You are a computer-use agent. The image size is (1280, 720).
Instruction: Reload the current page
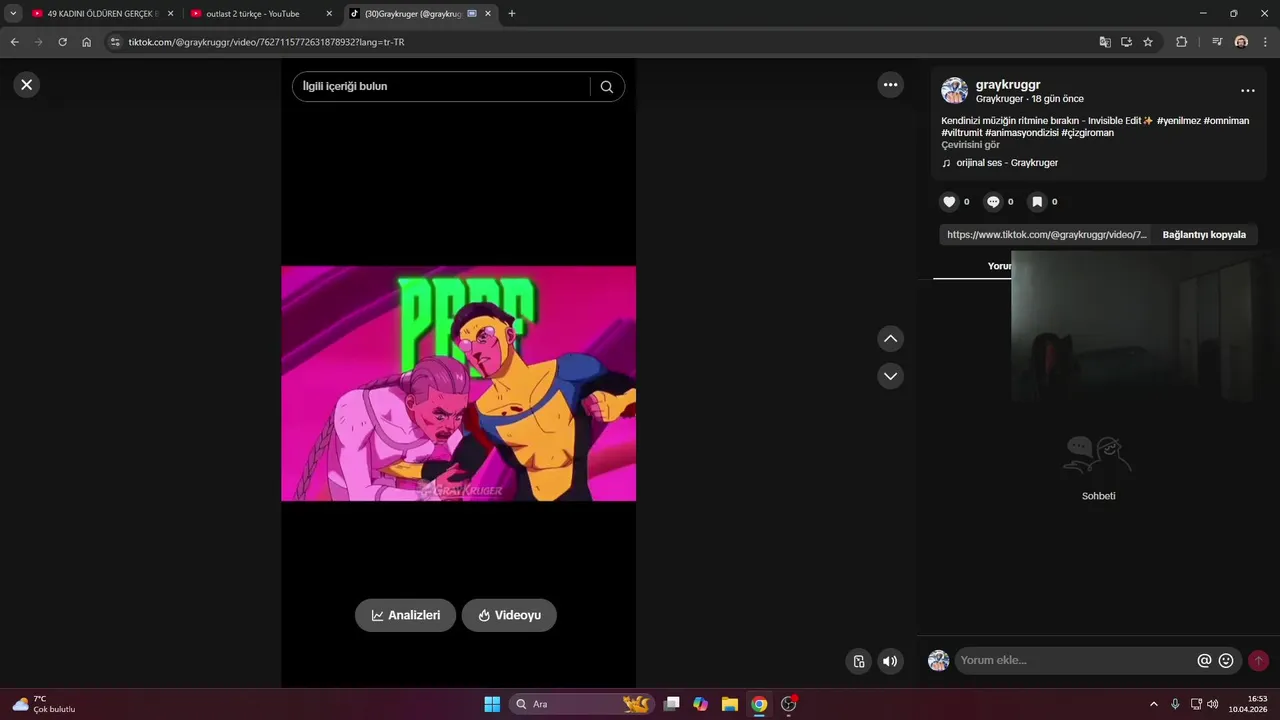[62, 42]
